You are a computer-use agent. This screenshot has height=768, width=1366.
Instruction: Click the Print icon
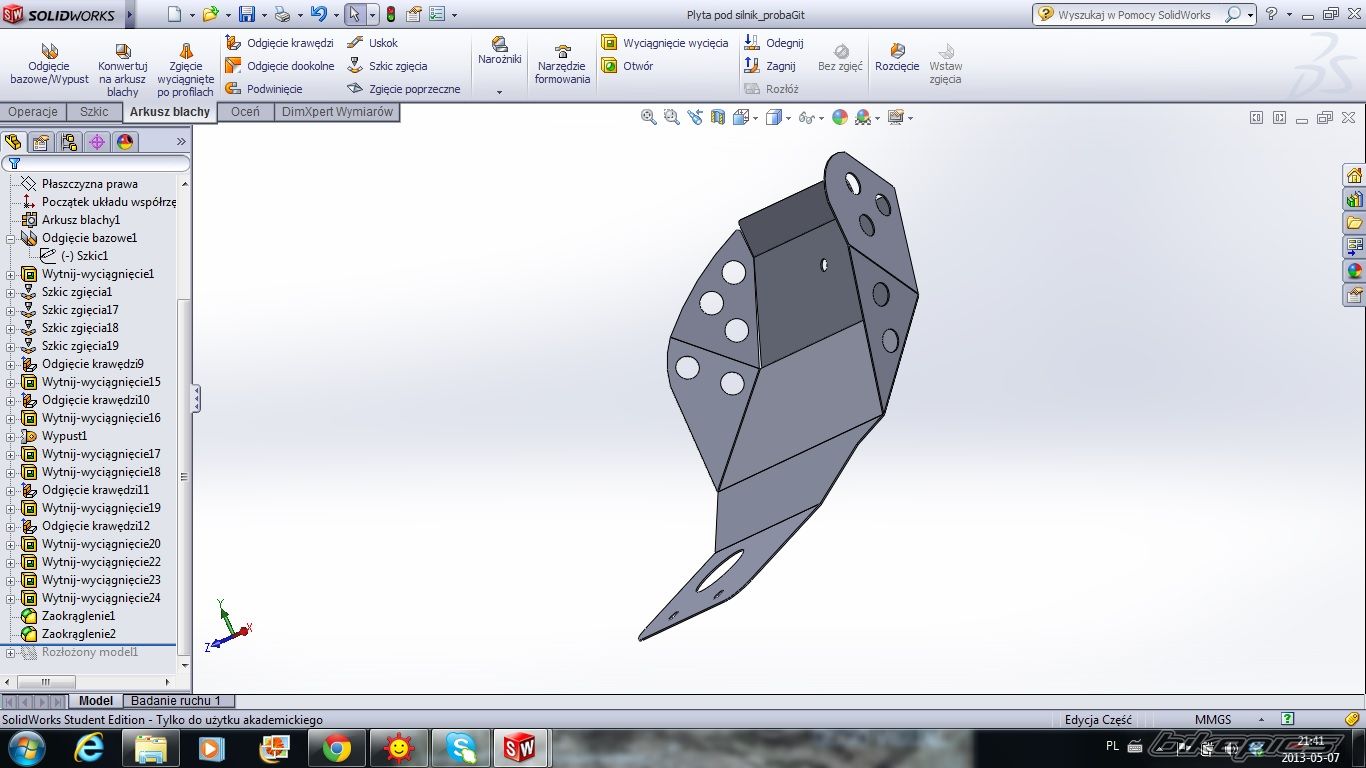point(282,14)
